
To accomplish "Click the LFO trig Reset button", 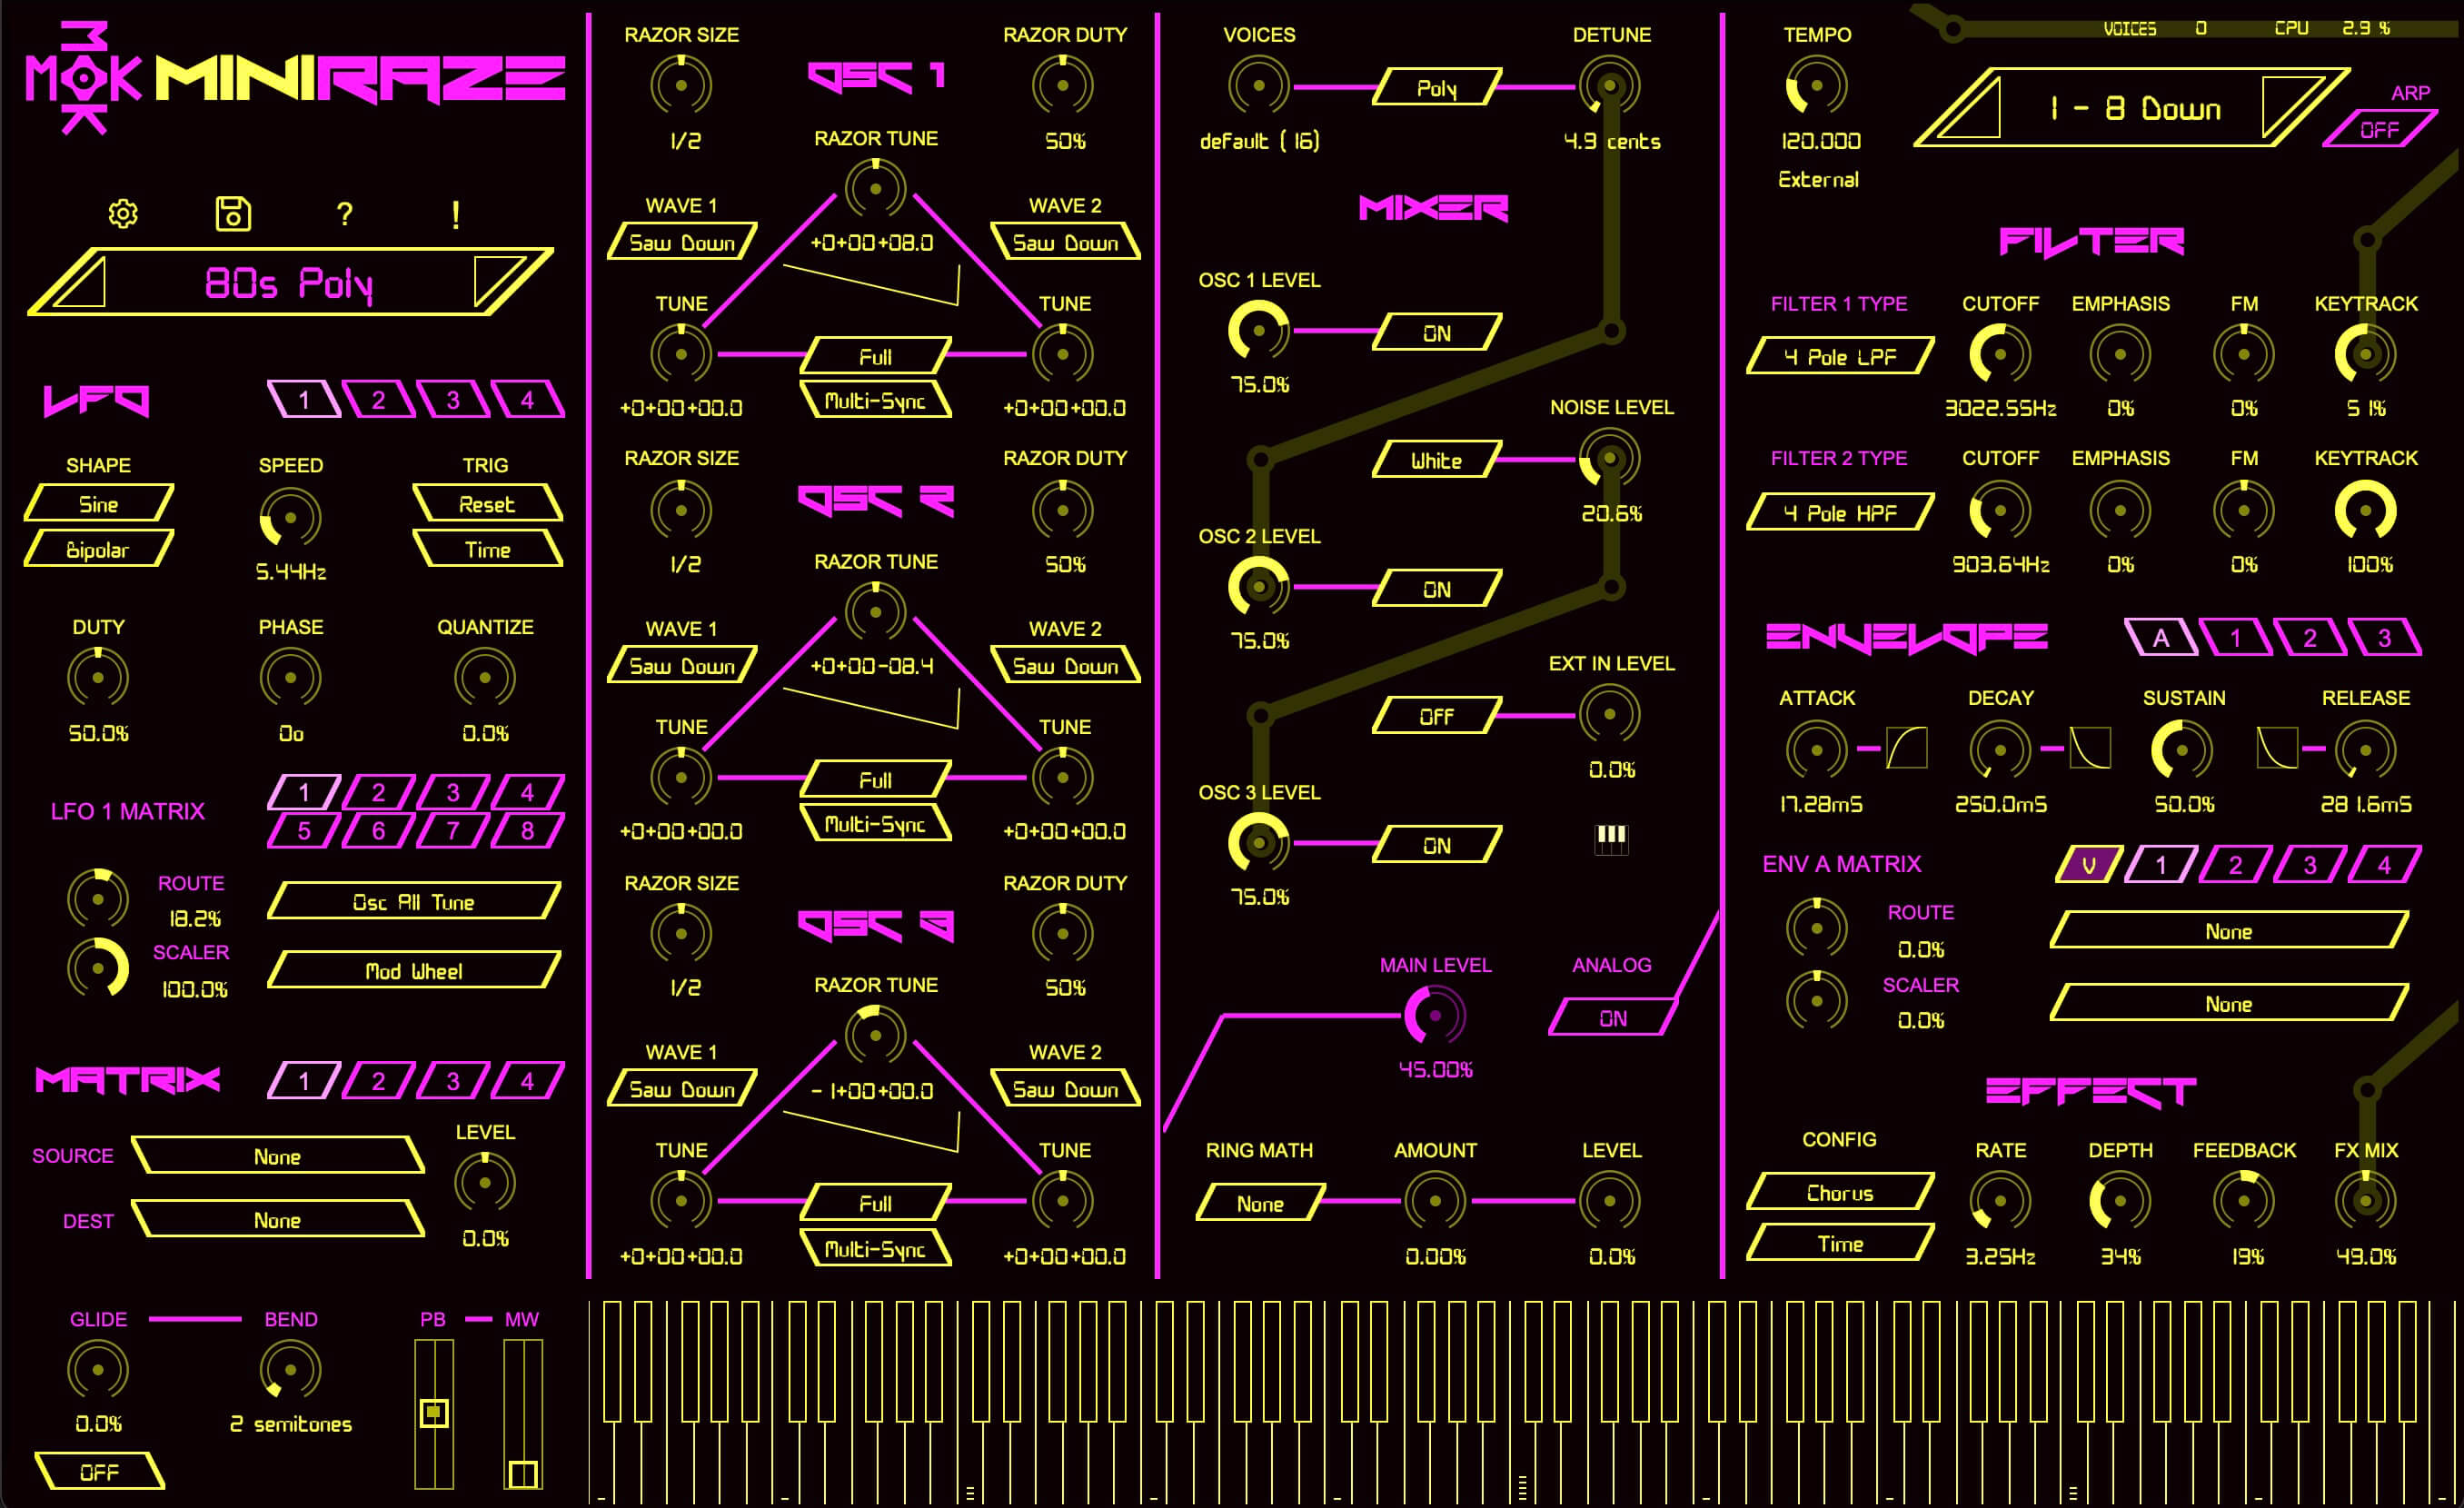I will click(x=486, y=504).
